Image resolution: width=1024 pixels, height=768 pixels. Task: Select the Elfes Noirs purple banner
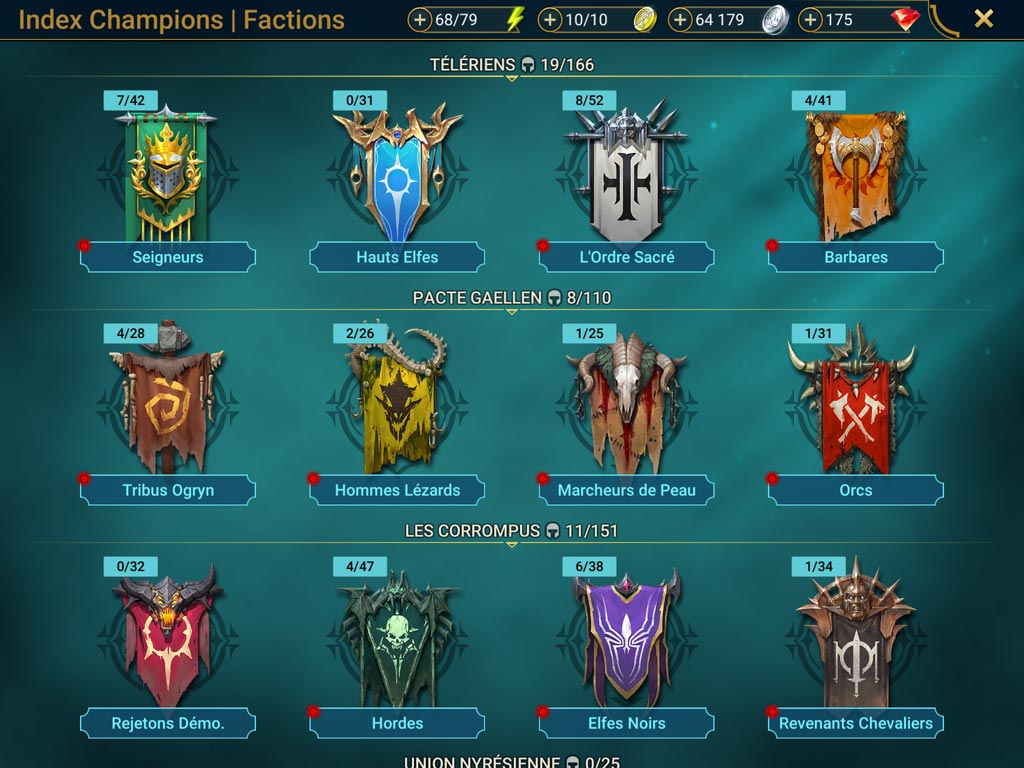pyautogui.click(x=626, y=636)
